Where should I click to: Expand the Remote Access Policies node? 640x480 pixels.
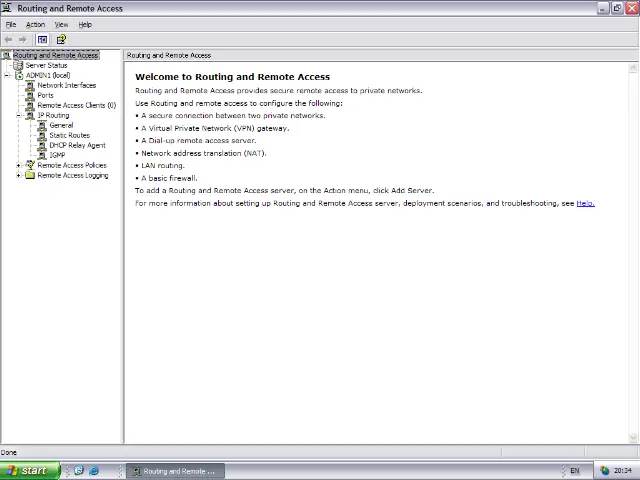[x=18, y=165]
